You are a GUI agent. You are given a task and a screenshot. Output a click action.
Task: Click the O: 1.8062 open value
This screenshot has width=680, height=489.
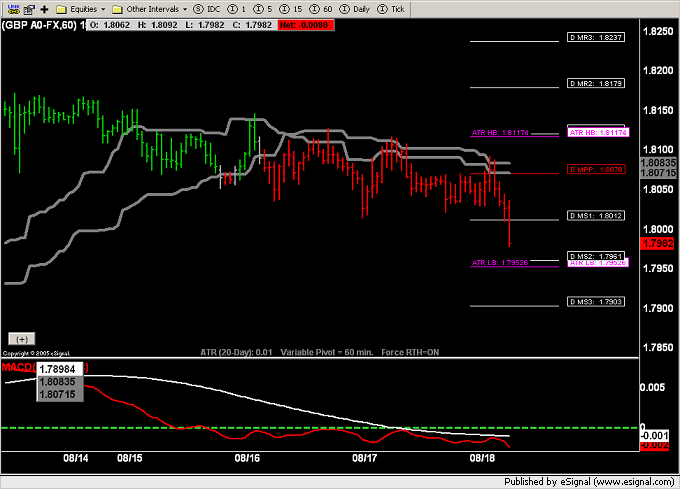tap(110, 25)
